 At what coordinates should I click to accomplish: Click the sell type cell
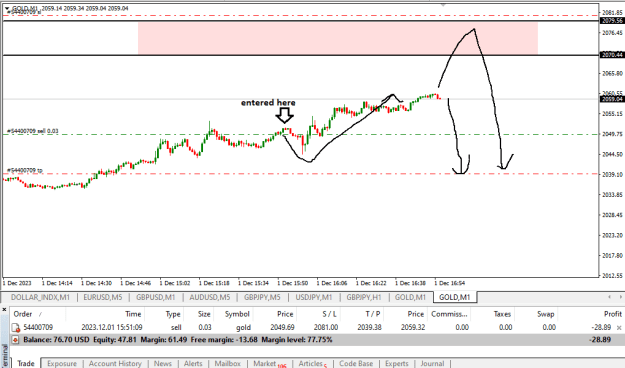coord(176,327)
